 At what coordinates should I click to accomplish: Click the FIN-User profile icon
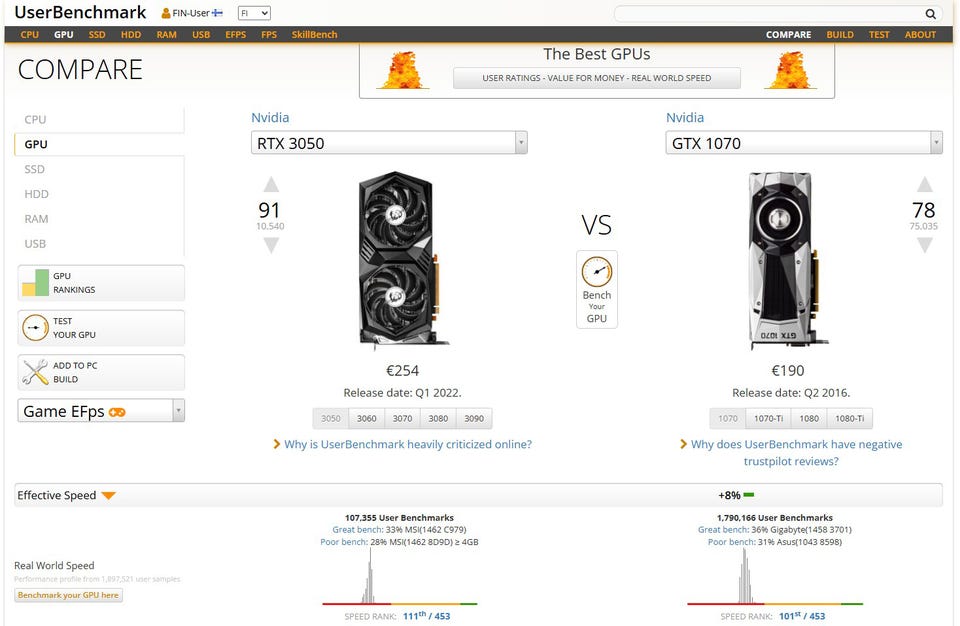pyautogui.click(x=166, y=13)
